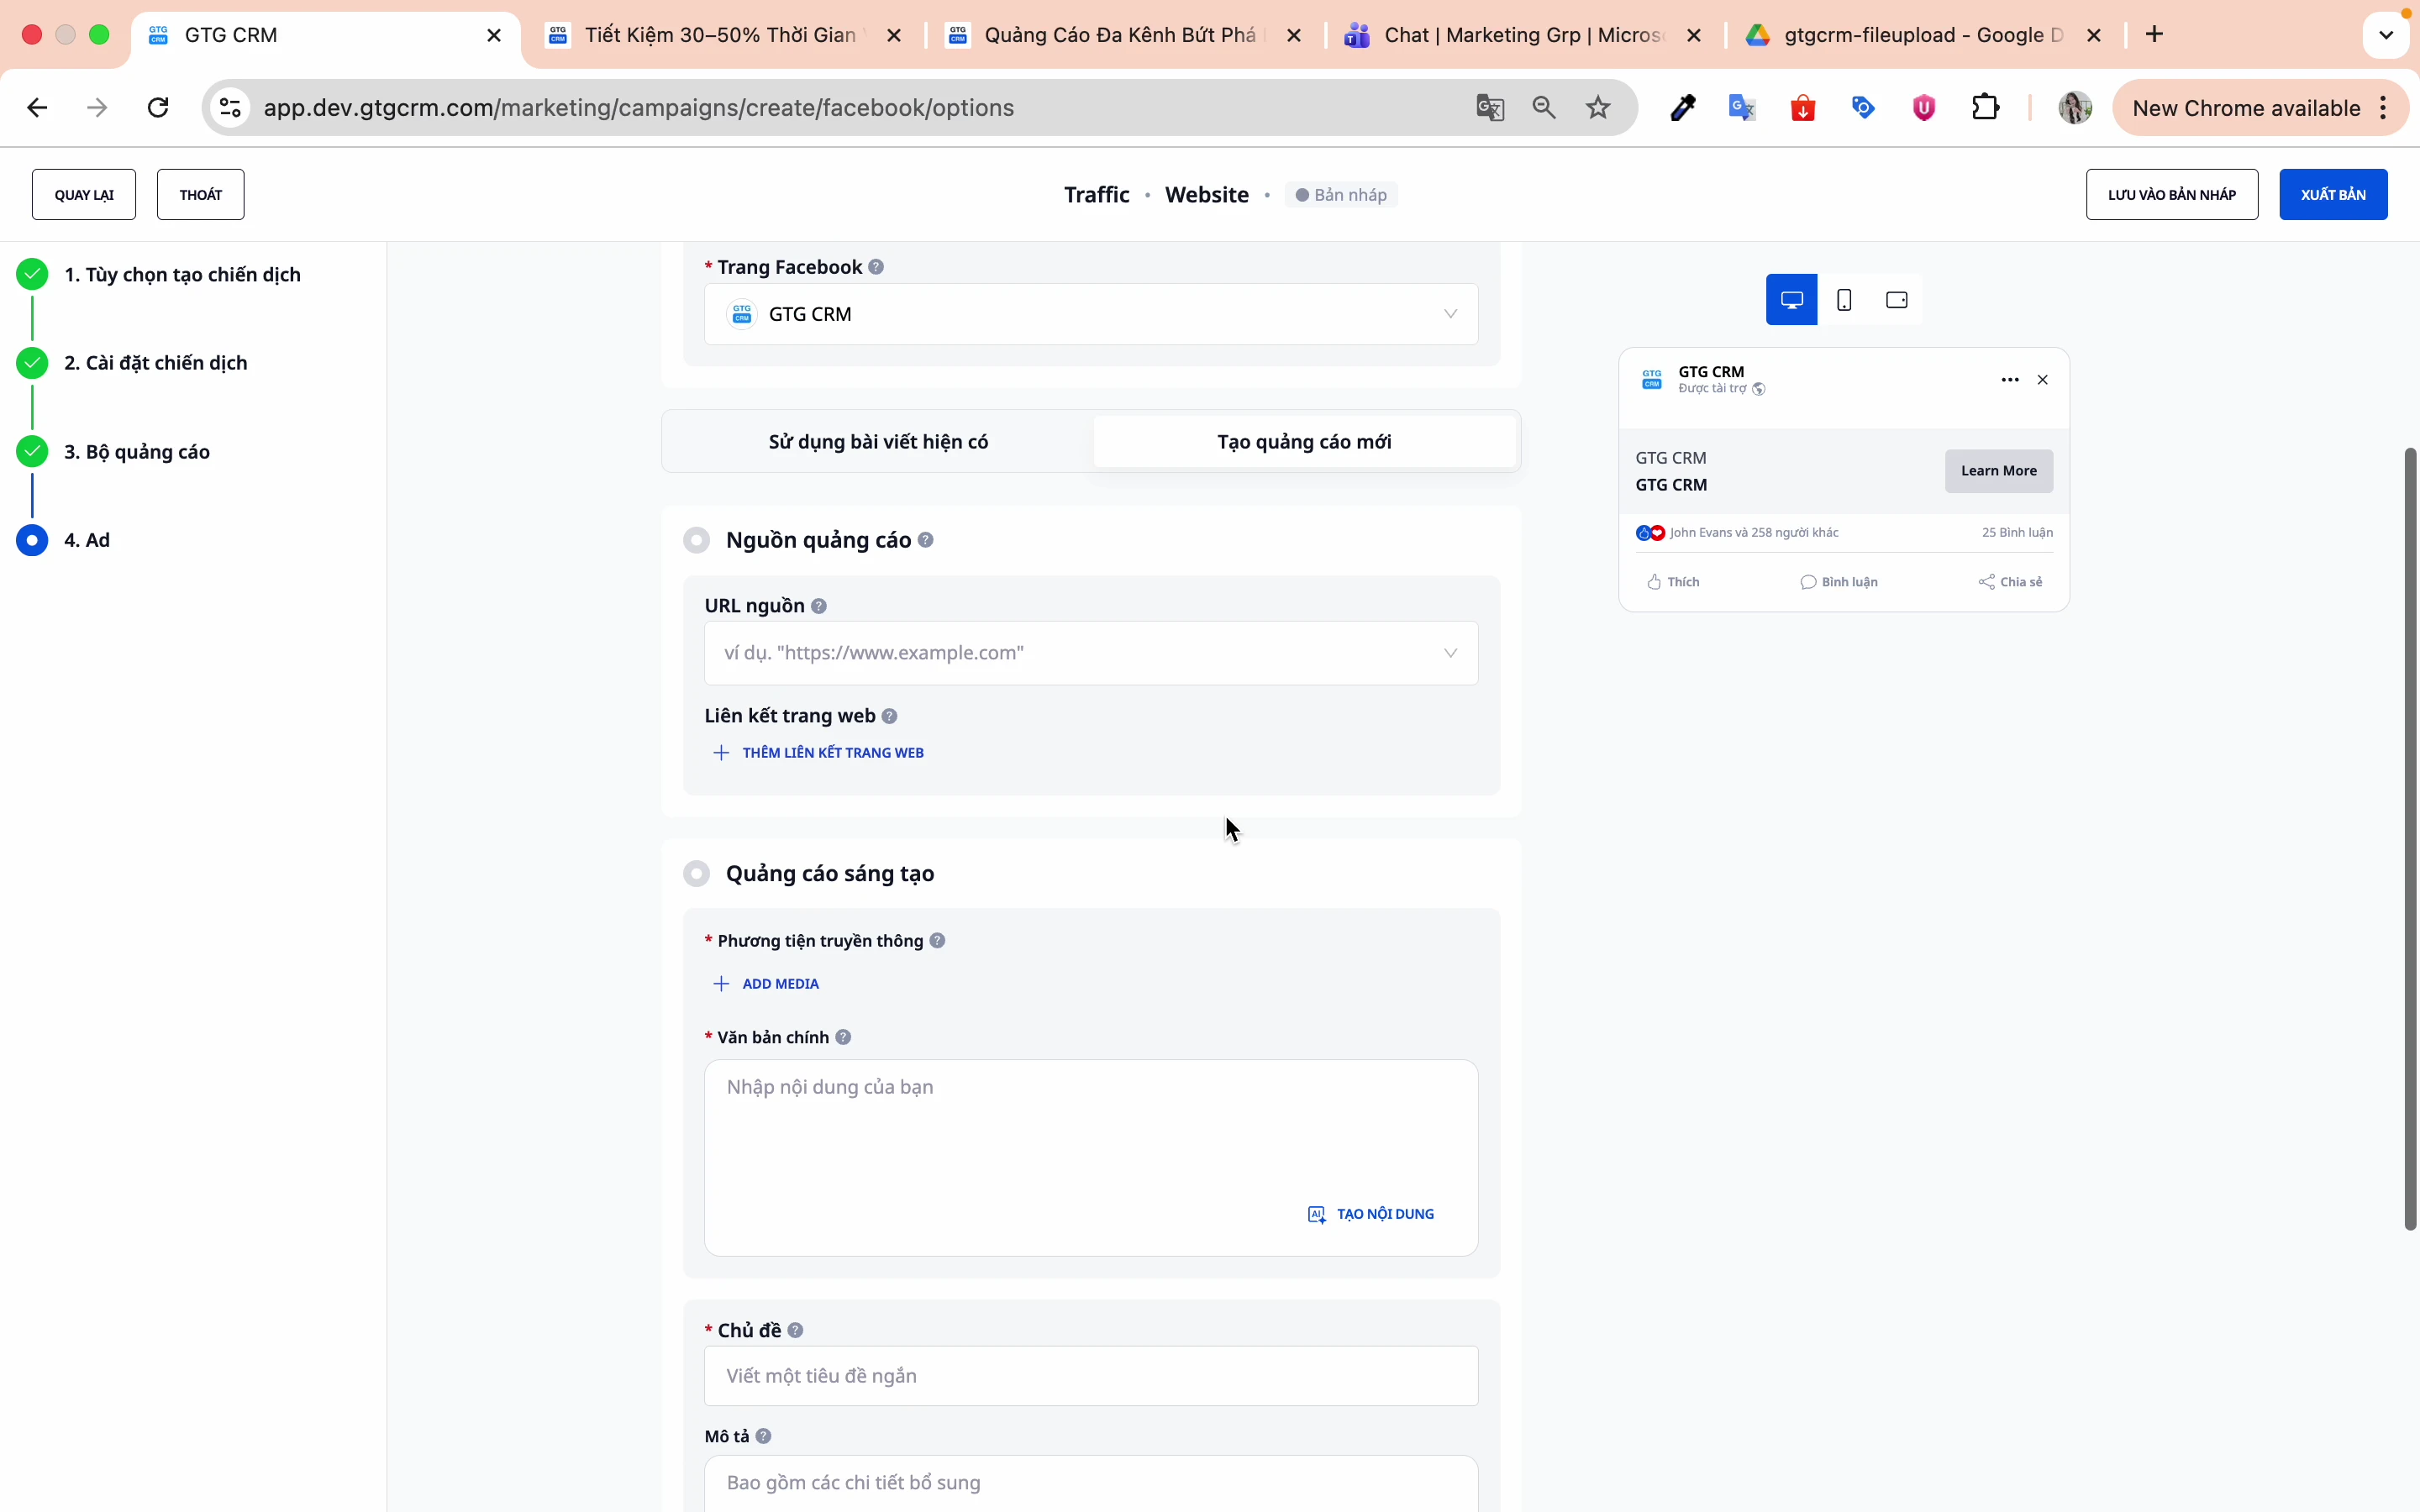Switch preview to desktop view icon
2420x1512 pixels.
tap(1791, 300)
